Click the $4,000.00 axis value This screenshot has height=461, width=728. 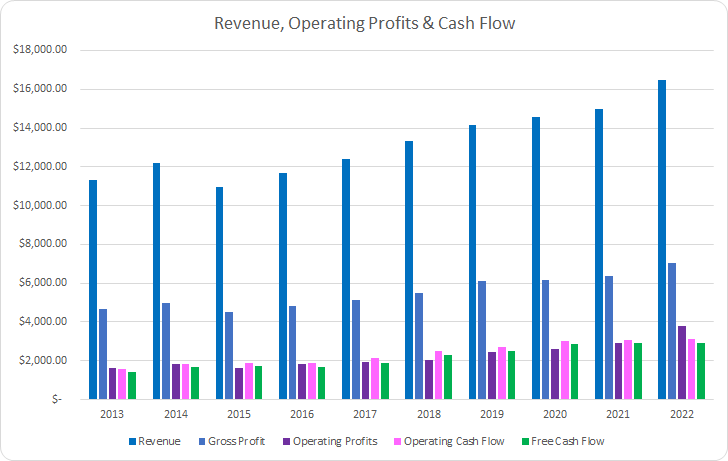tap(43, 321)
